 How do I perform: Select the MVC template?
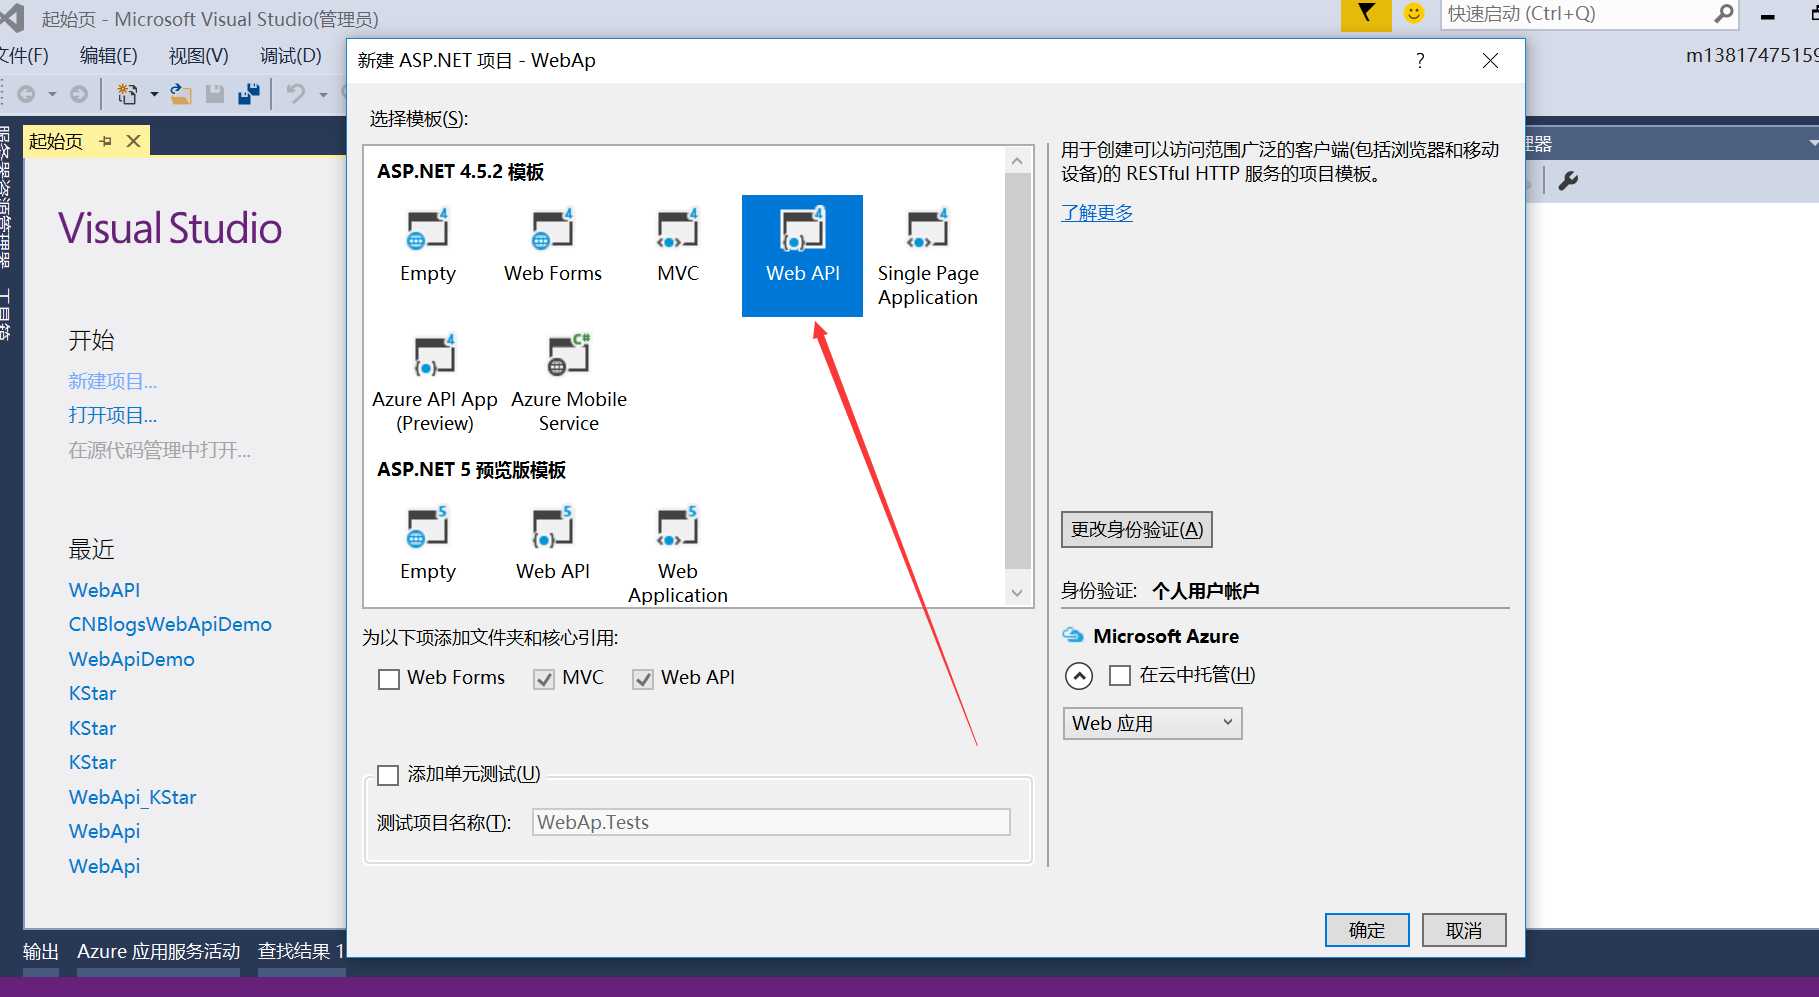point(678,245)
